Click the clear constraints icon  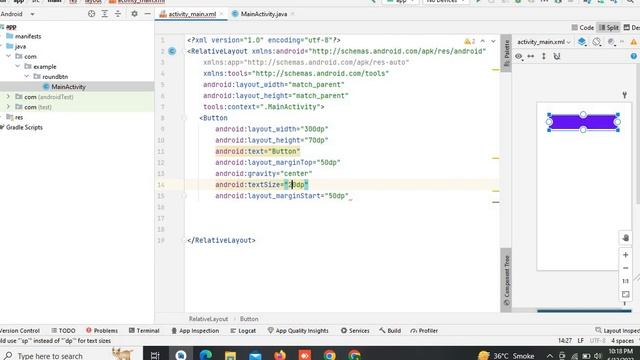tap(557, 56)
